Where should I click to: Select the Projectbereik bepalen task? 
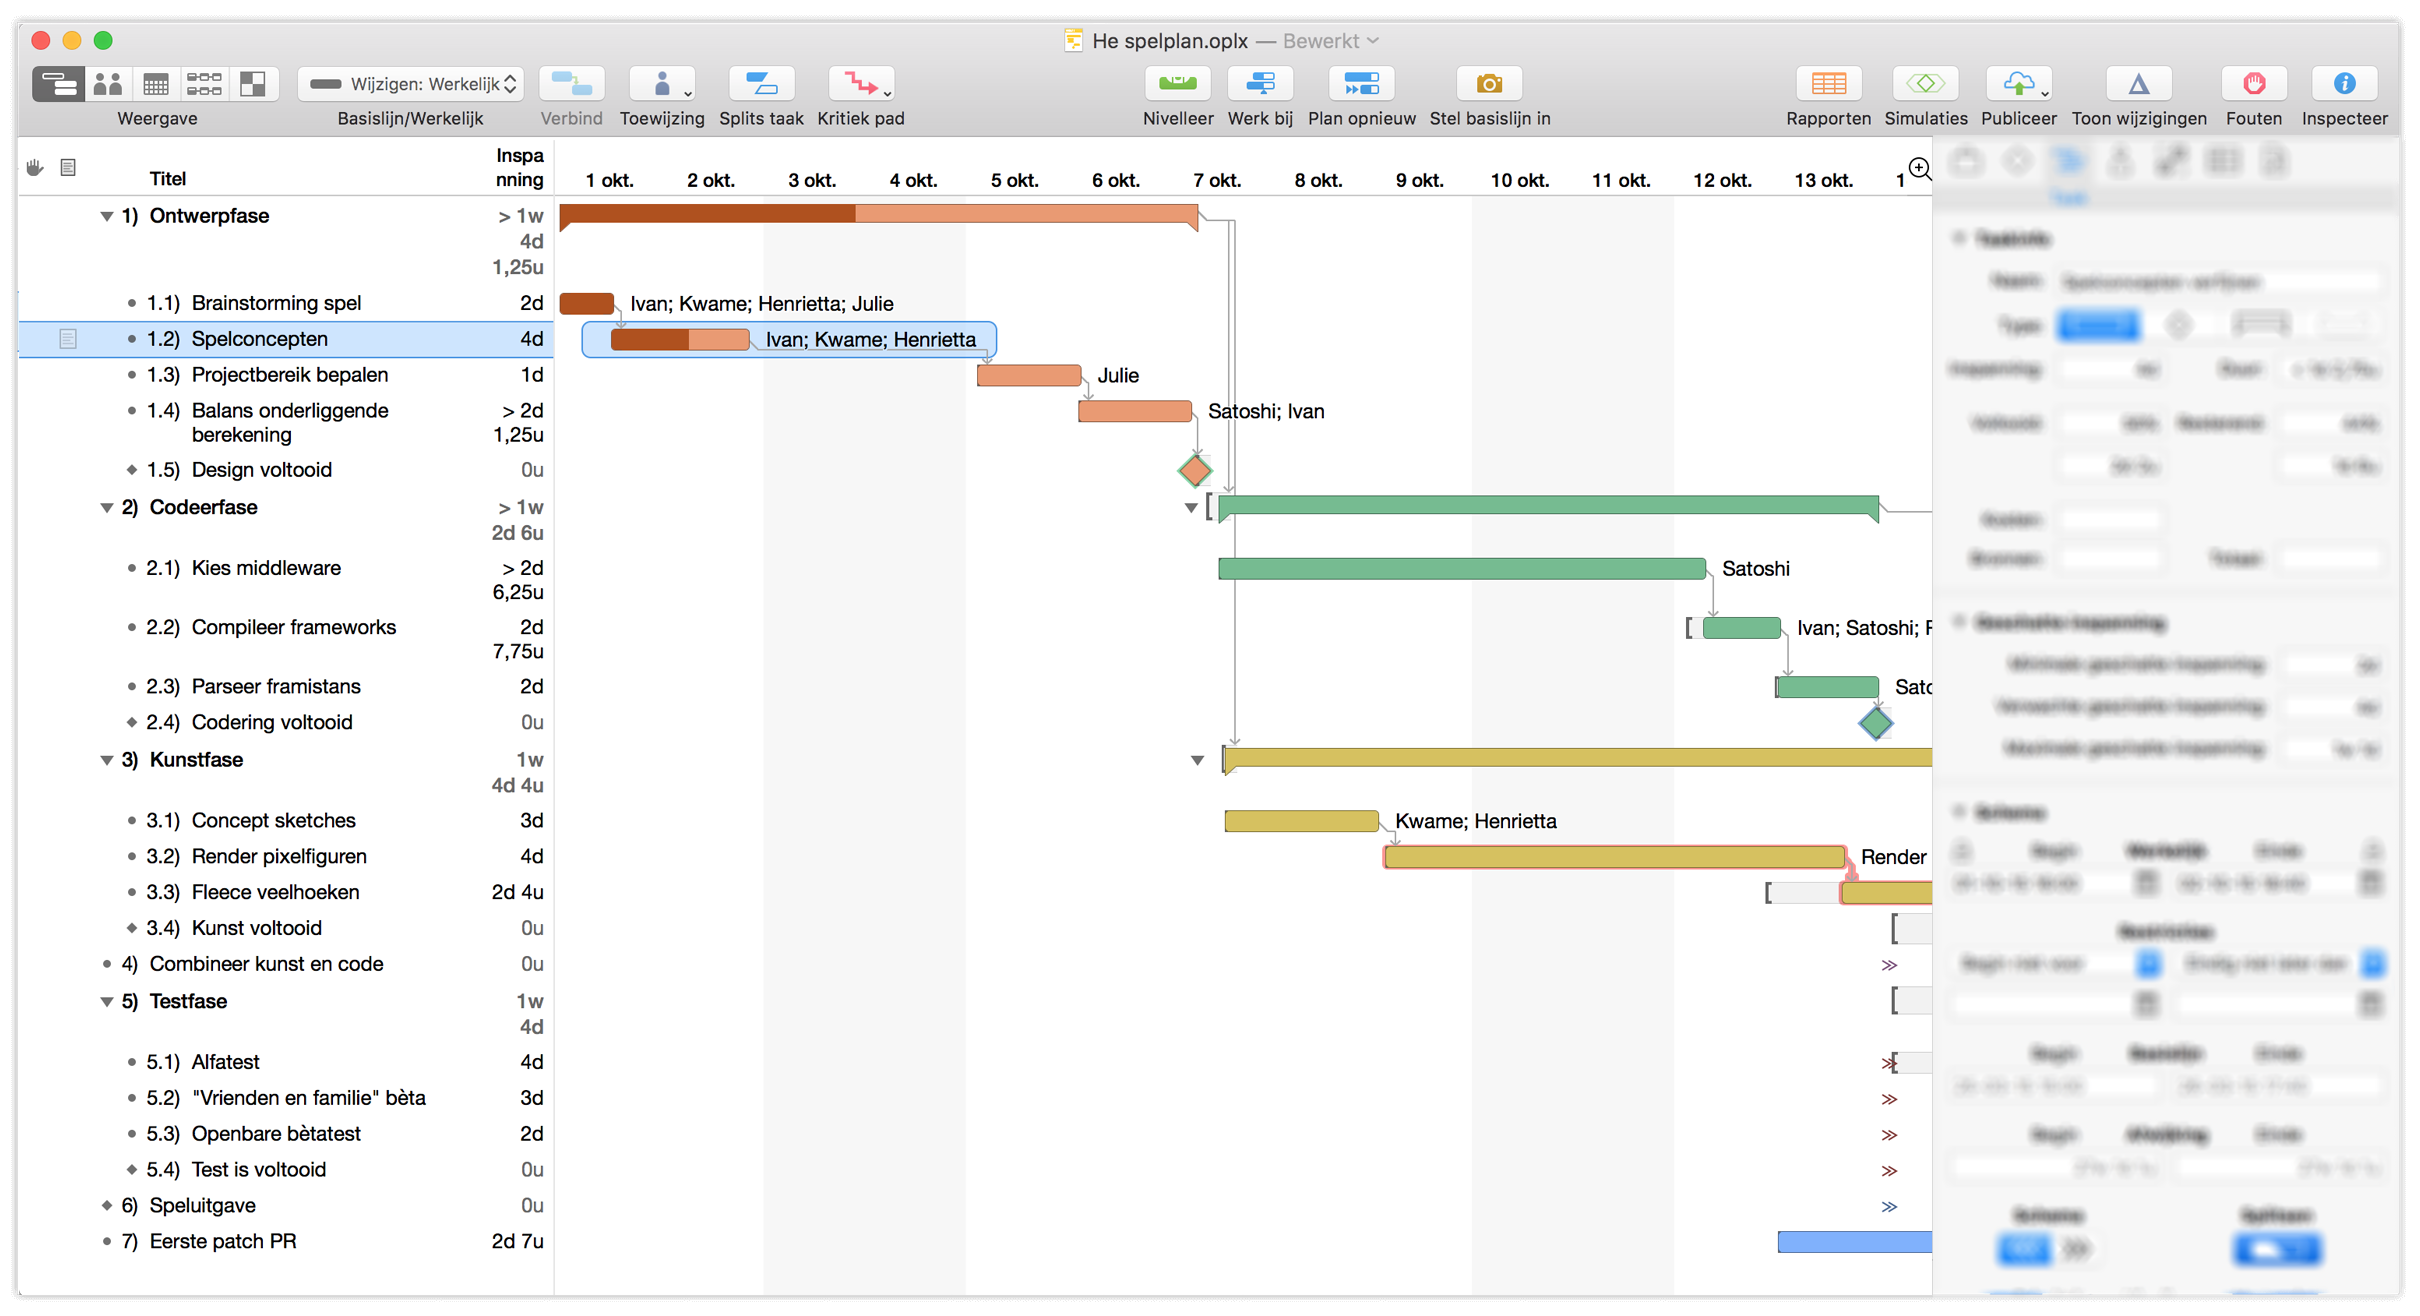click(290, 375)
